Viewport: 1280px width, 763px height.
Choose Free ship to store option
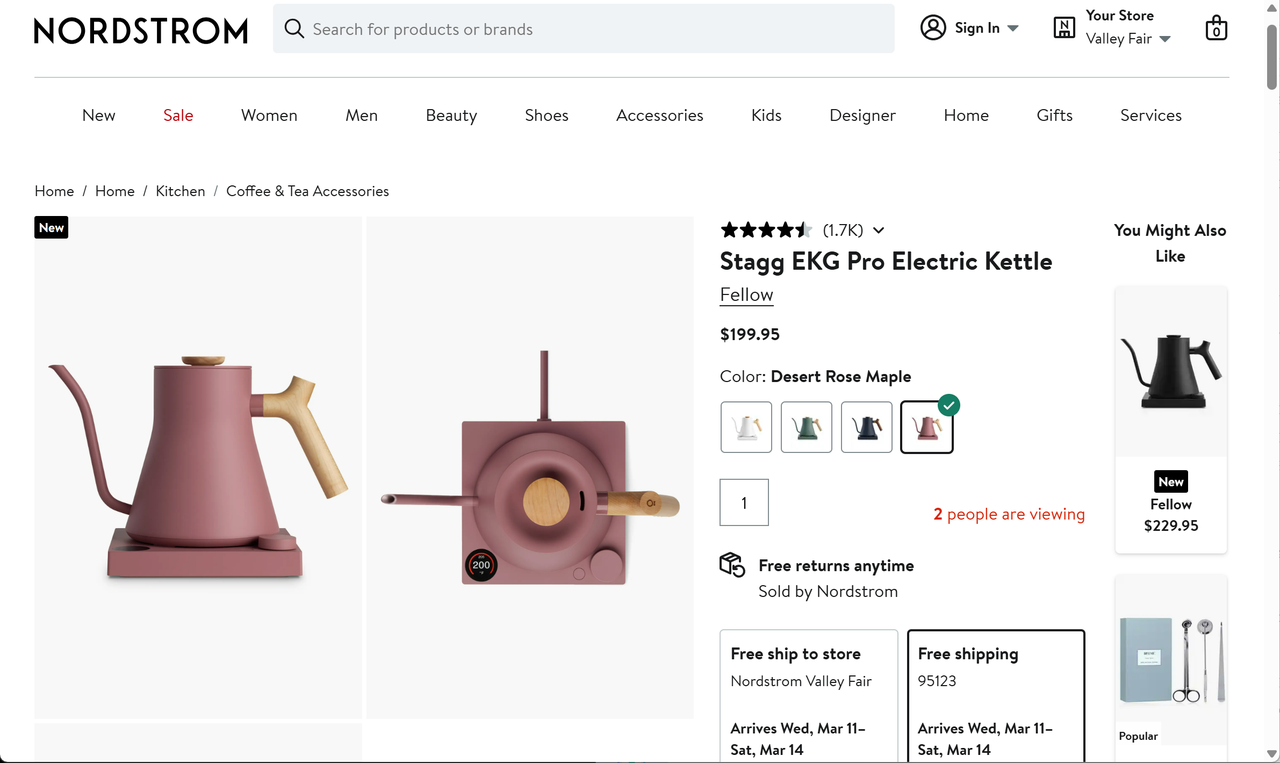[808, 695]
